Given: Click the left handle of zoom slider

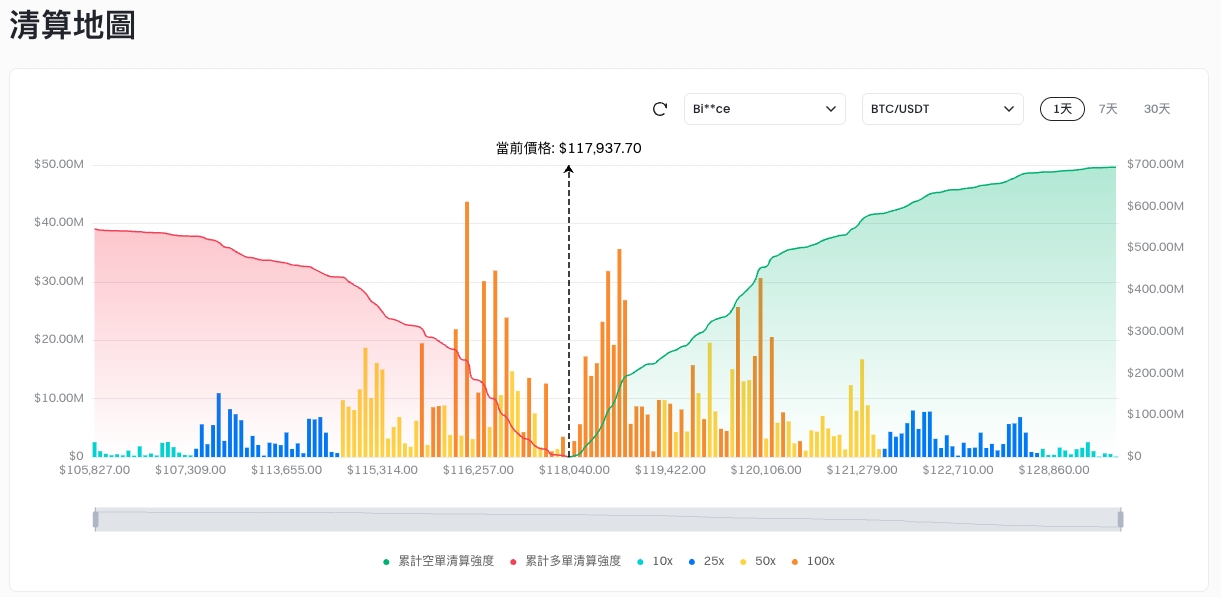Looking at the screenshot, I should tap(95, 519).
